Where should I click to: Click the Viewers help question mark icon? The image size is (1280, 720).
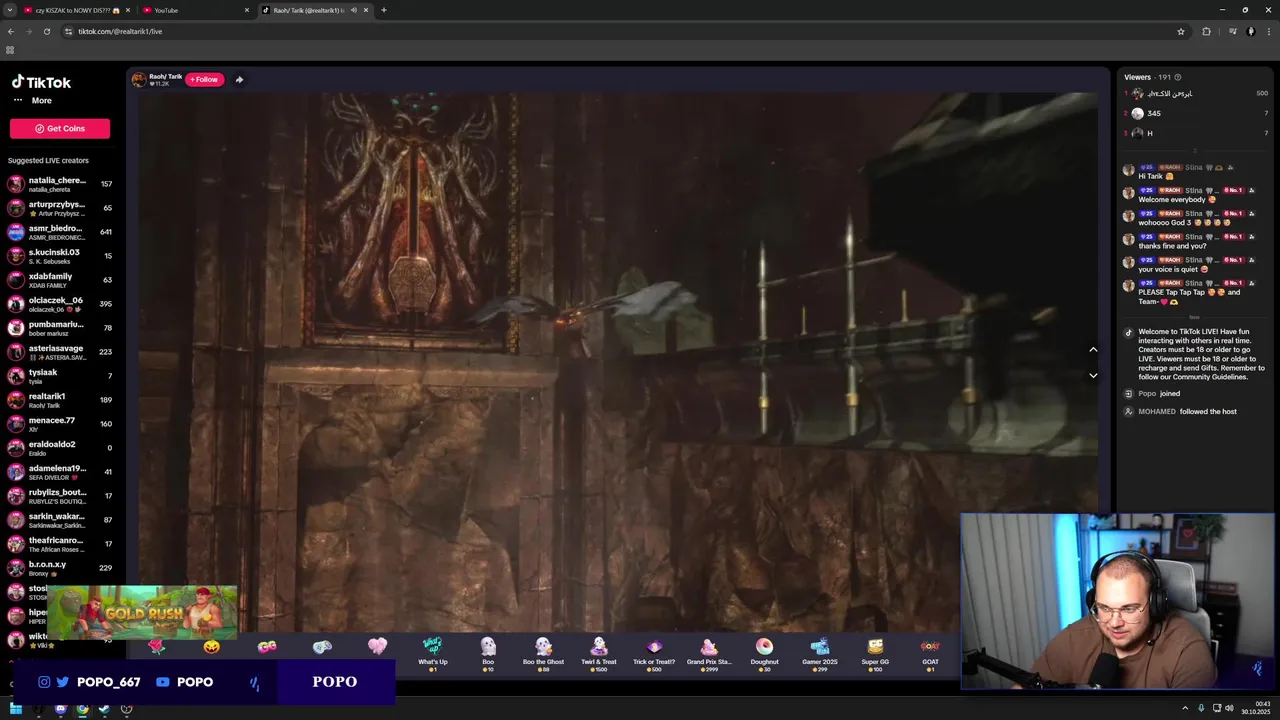point(1178,77)
